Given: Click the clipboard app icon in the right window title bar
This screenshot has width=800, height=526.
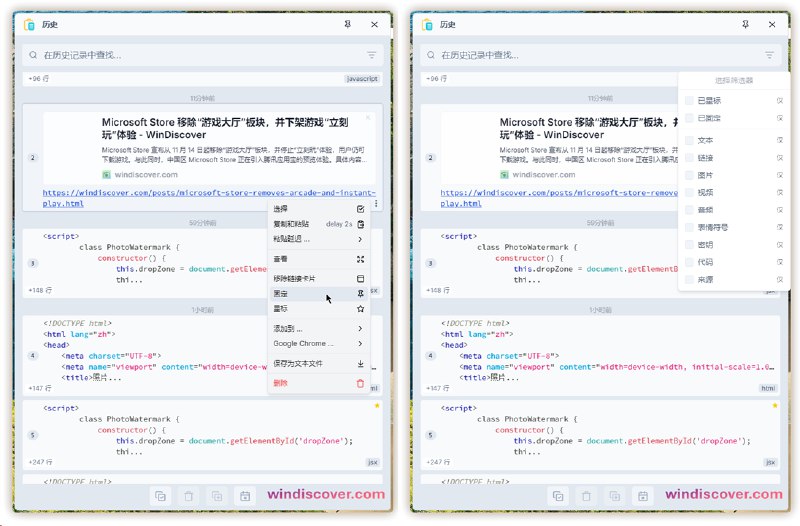Looking at the screenshot, I should coord(427,24).
